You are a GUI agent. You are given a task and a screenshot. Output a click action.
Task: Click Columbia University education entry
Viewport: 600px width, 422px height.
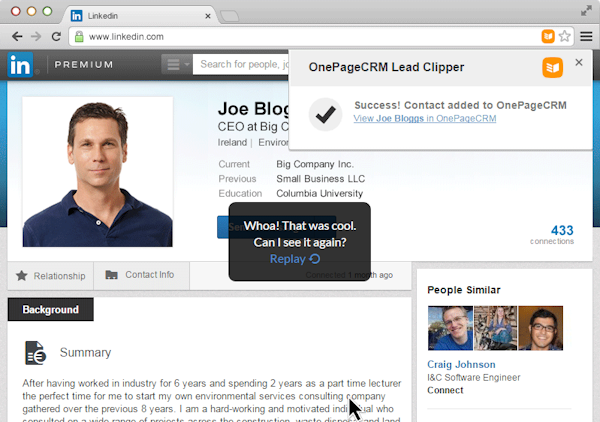pos(320,193)
